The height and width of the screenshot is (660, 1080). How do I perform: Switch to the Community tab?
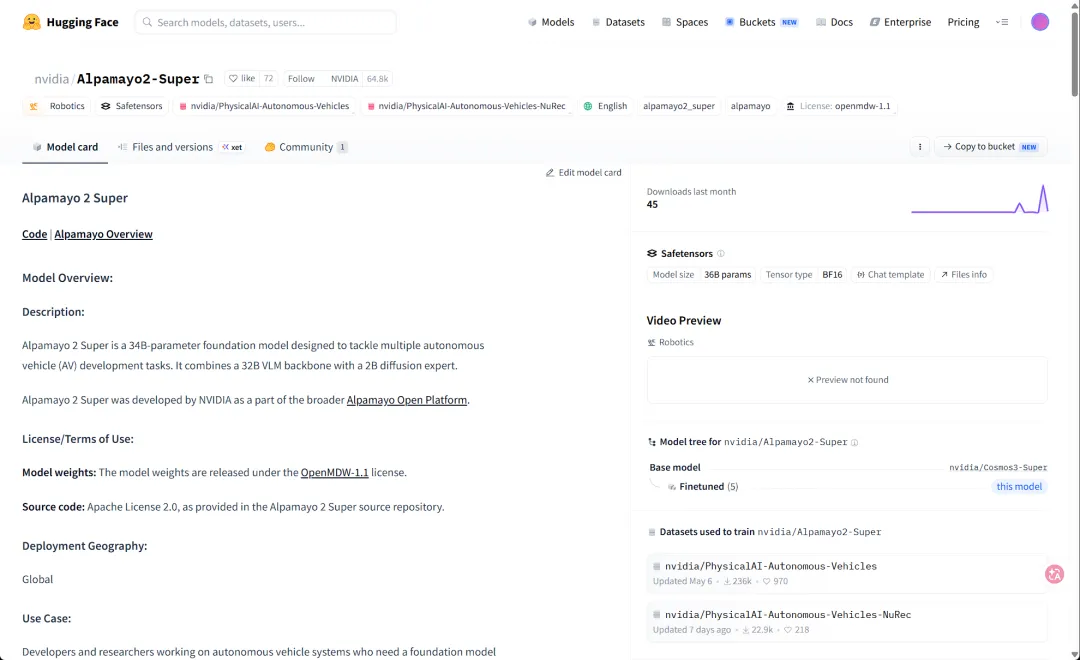[x=306, y=147]
